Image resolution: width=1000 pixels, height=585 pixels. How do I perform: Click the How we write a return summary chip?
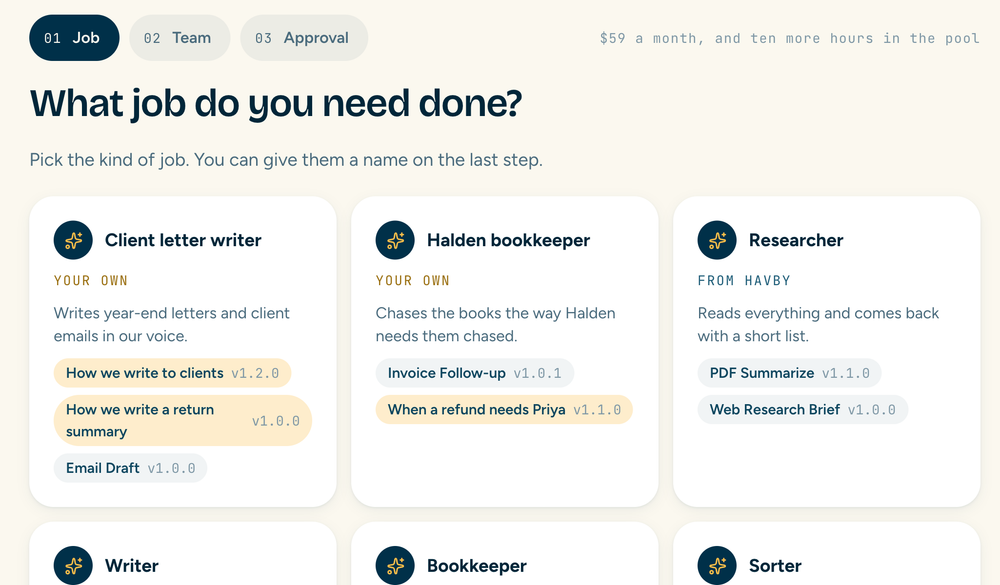(182, 420)
